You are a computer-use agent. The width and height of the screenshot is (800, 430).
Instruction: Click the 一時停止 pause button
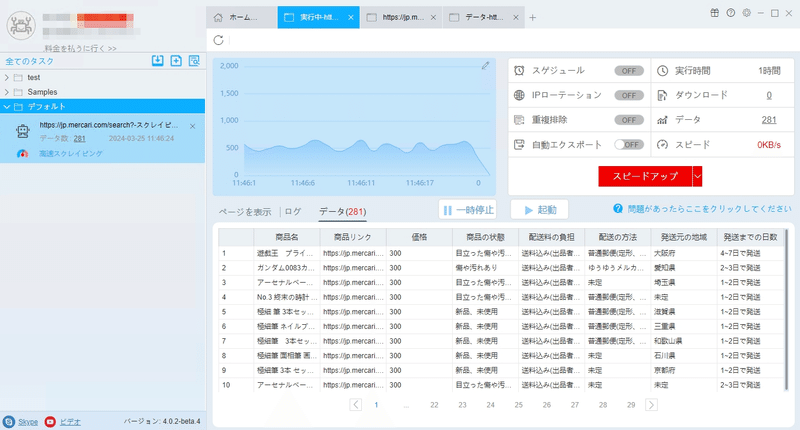468,210
